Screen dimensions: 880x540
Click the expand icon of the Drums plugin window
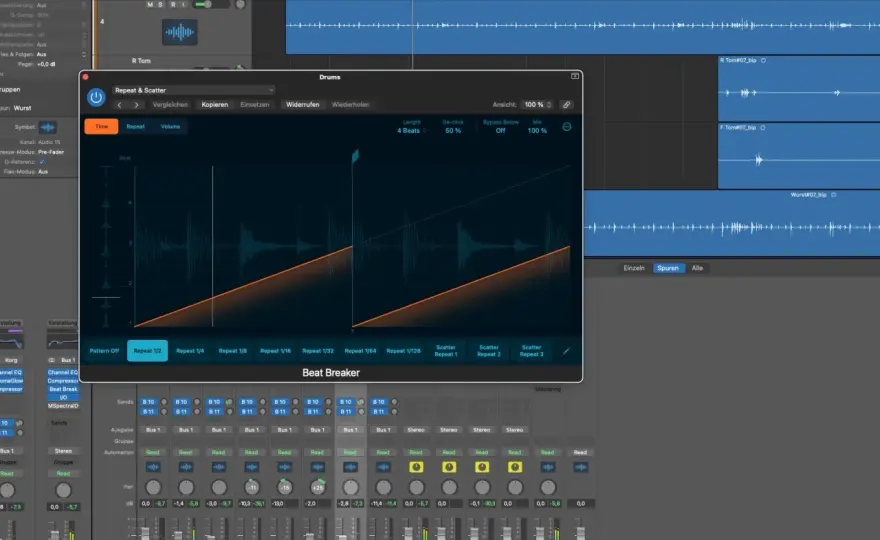click(x=575, y=76)
